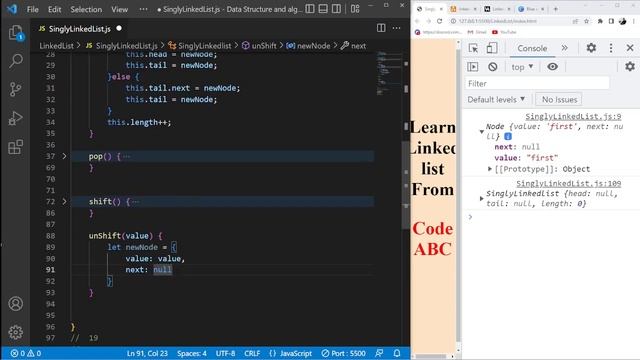The width and height of the screenshot is (640, 360).
Task: Activate the DevTools inspect element picker
Action: pyautogui.click(x=473, y=48)
